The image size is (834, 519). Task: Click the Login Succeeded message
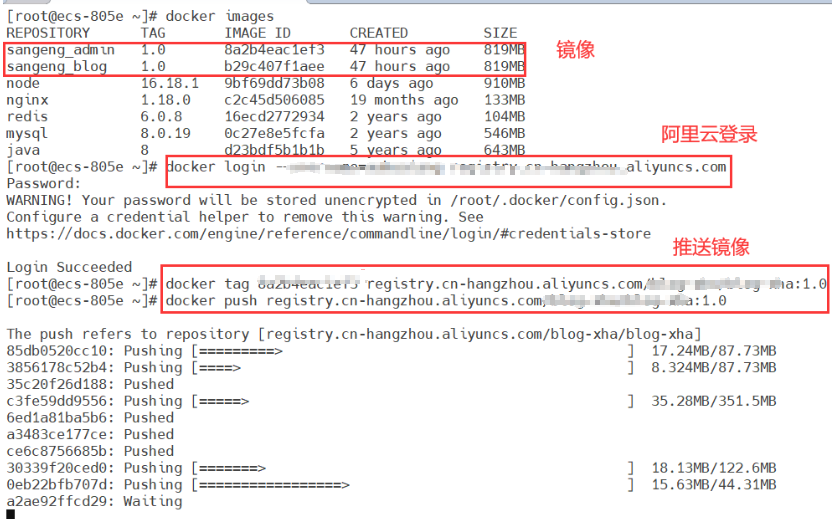point(69,267)
